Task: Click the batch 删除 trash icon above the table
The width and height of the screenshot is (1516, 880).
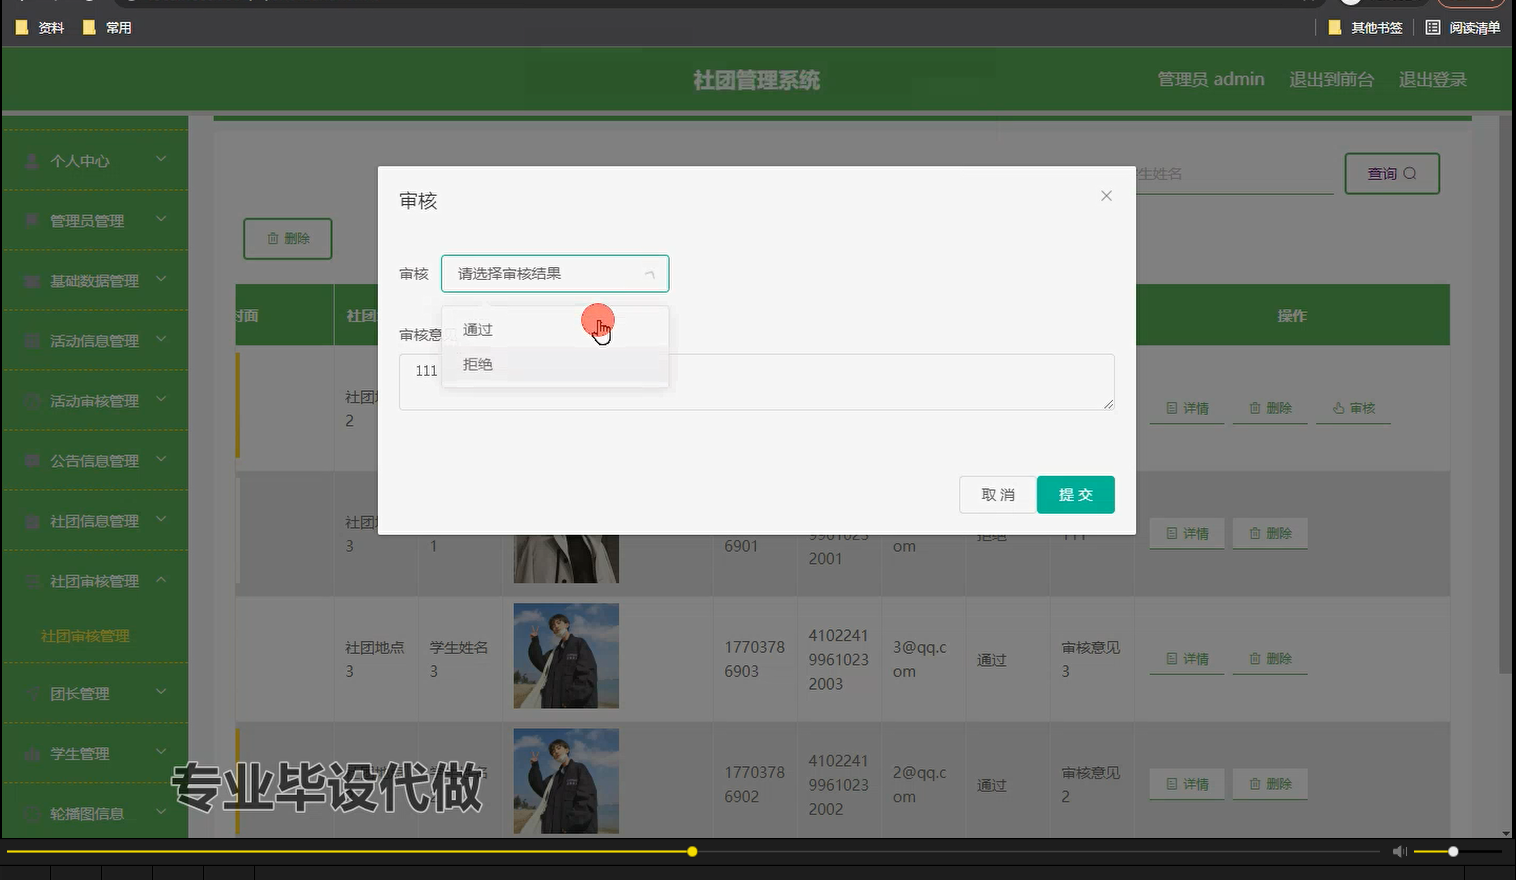Action: pos(273,238)
